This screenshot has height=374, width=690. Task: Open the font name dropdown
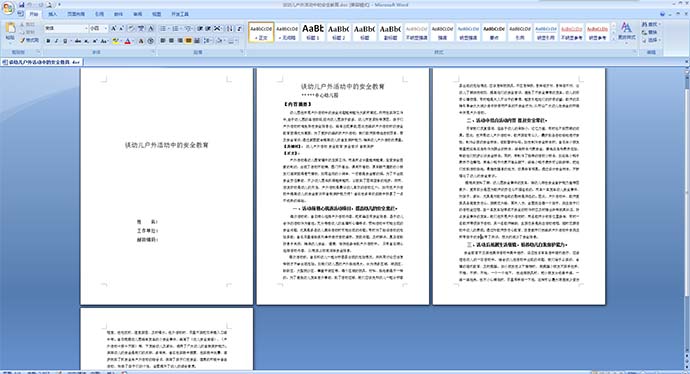pyautogui.click(x=86, y=29)
